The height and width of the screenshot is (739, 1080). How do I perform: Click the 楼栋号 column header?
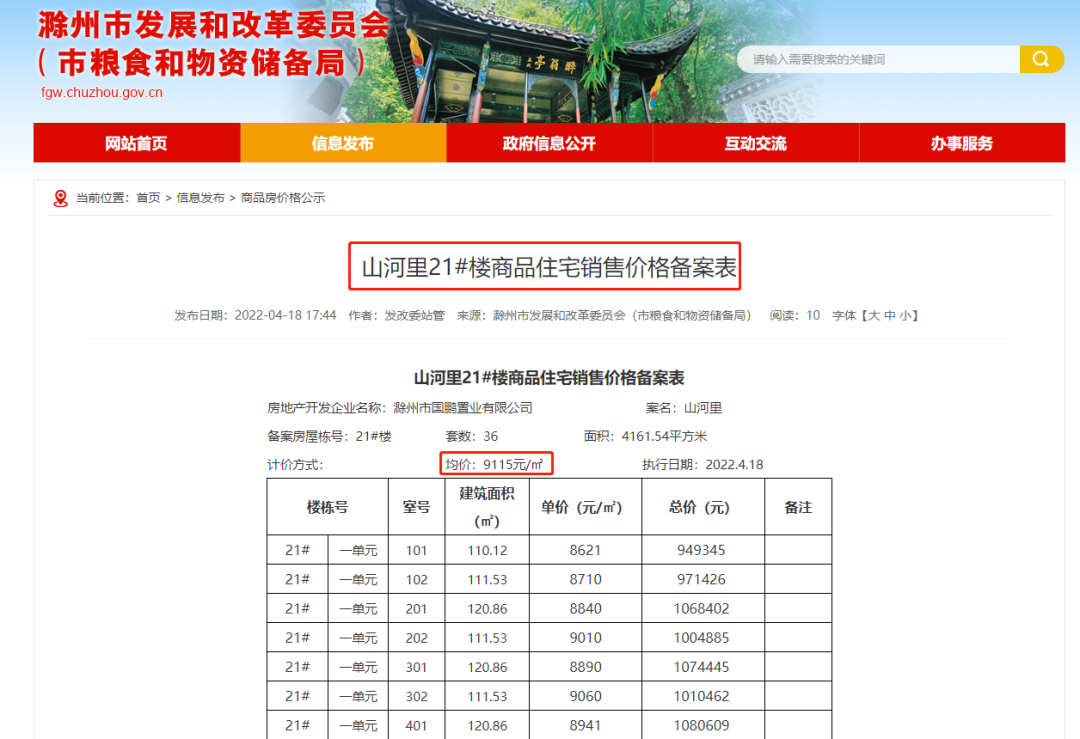click(x=327, y=508)
